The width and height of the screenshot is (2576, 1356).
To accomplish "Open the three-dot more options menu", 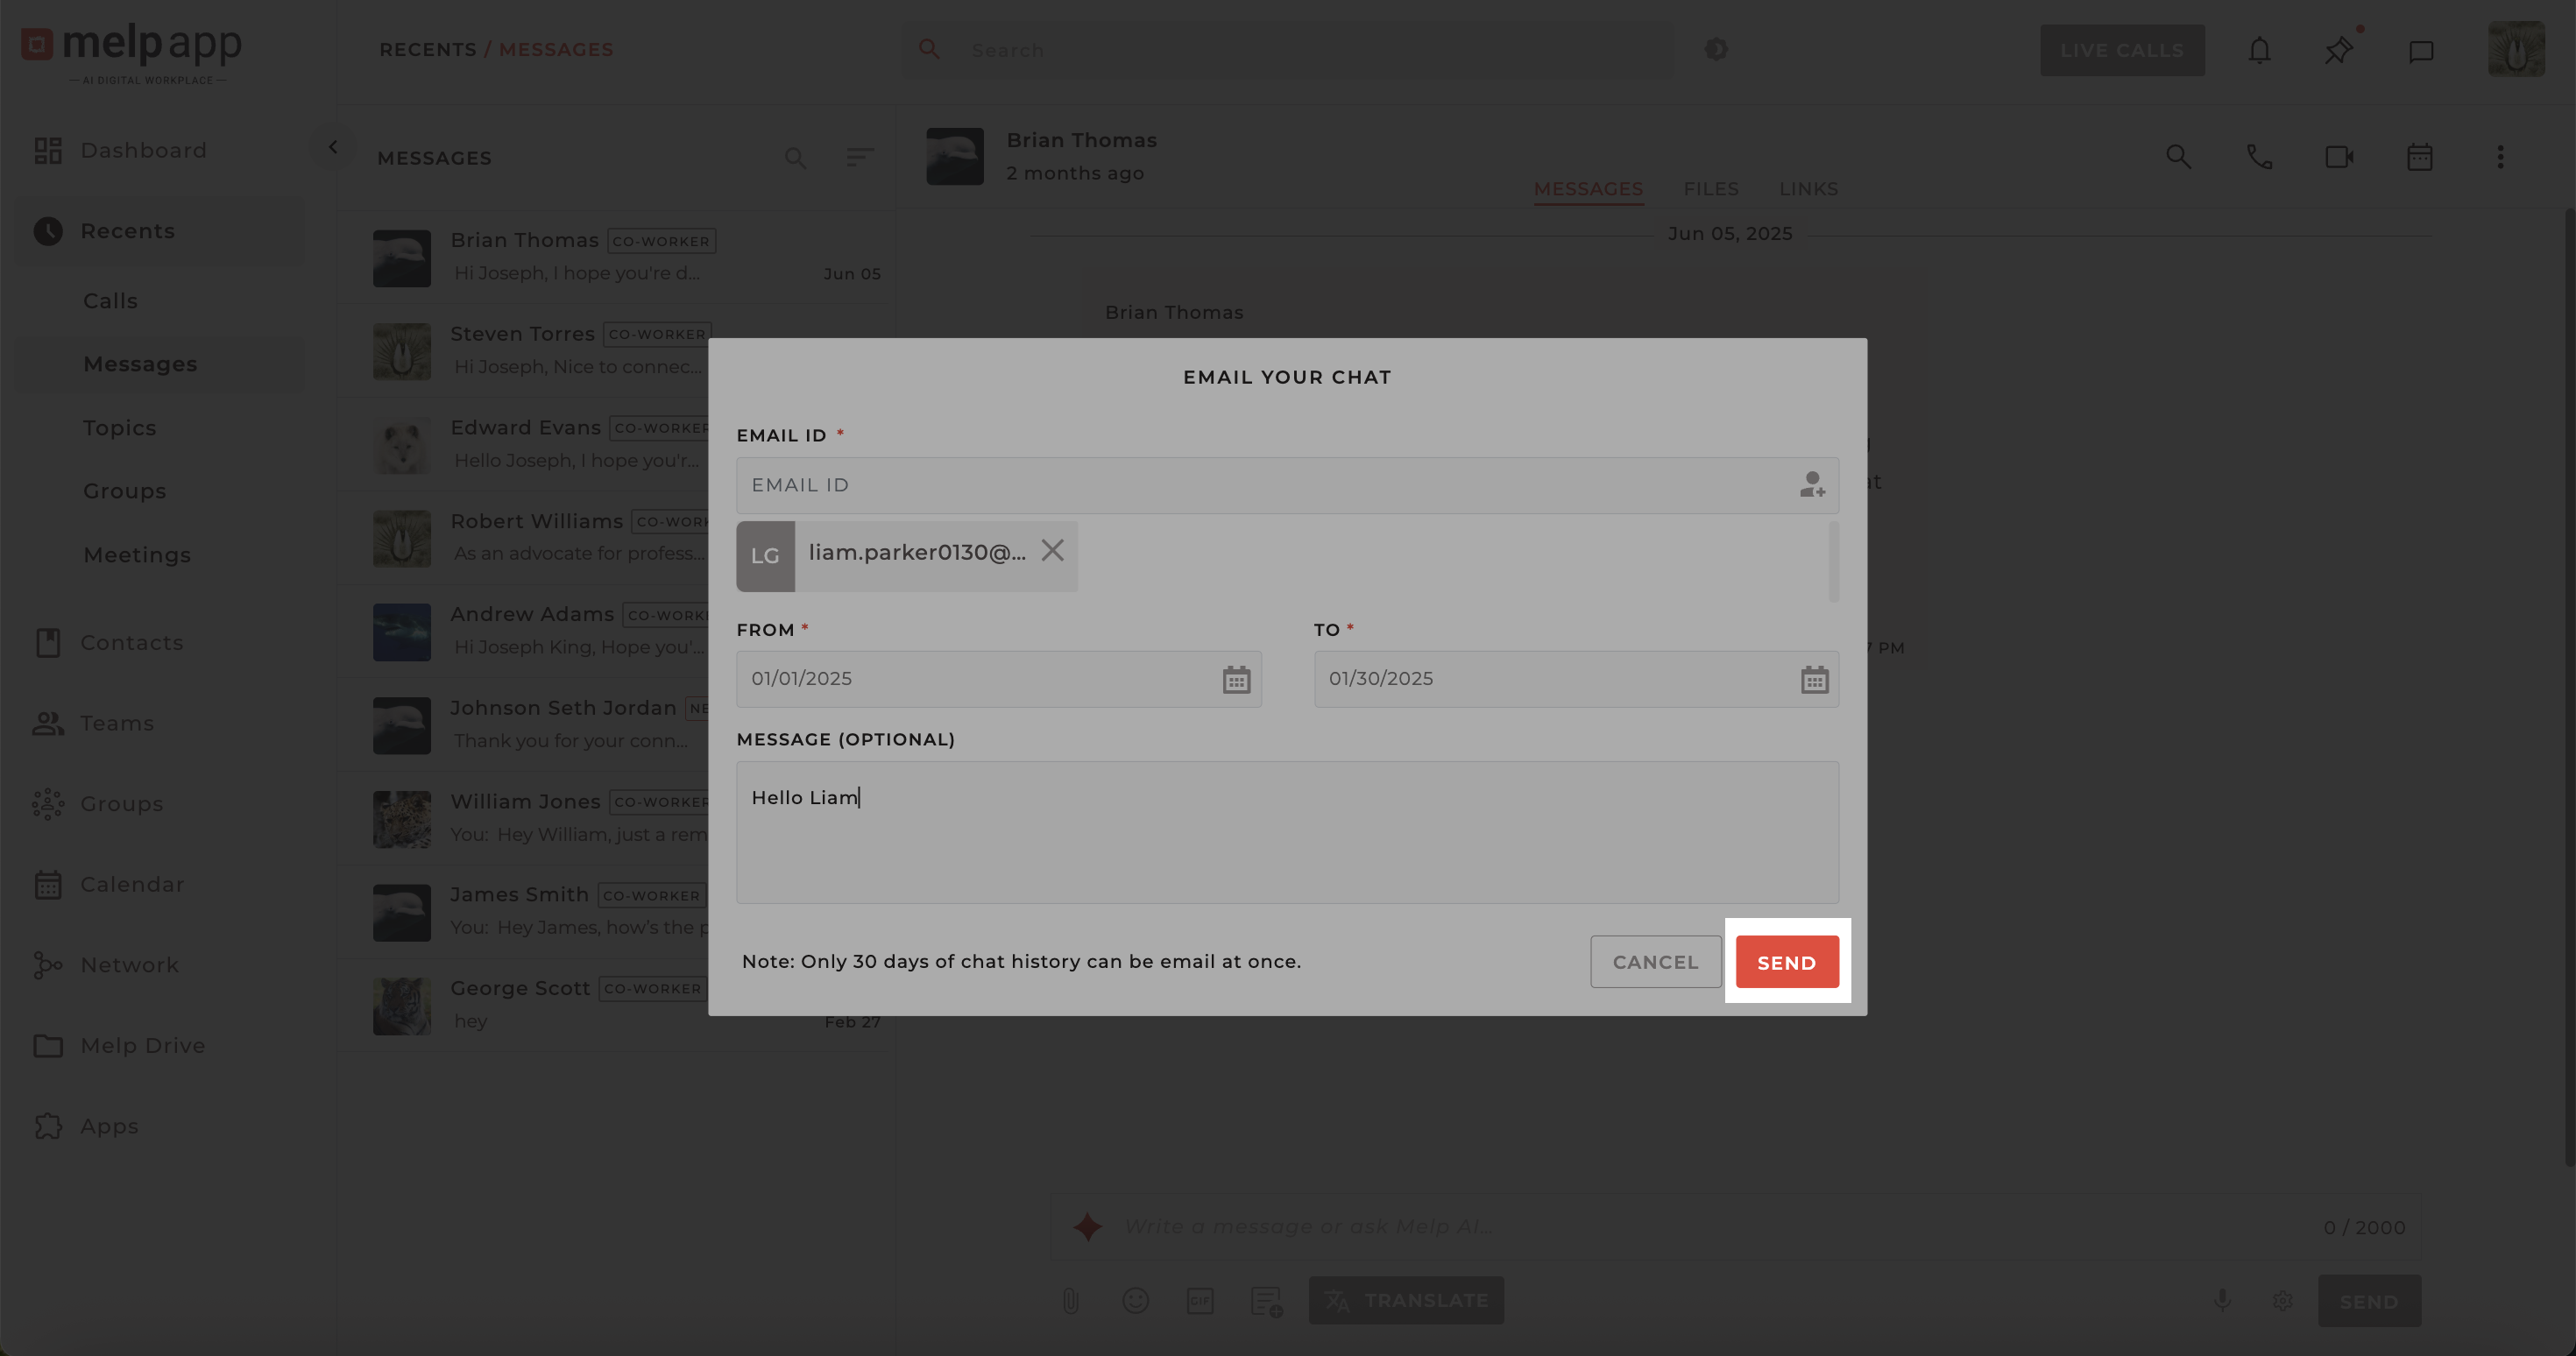I will 2500,157.
